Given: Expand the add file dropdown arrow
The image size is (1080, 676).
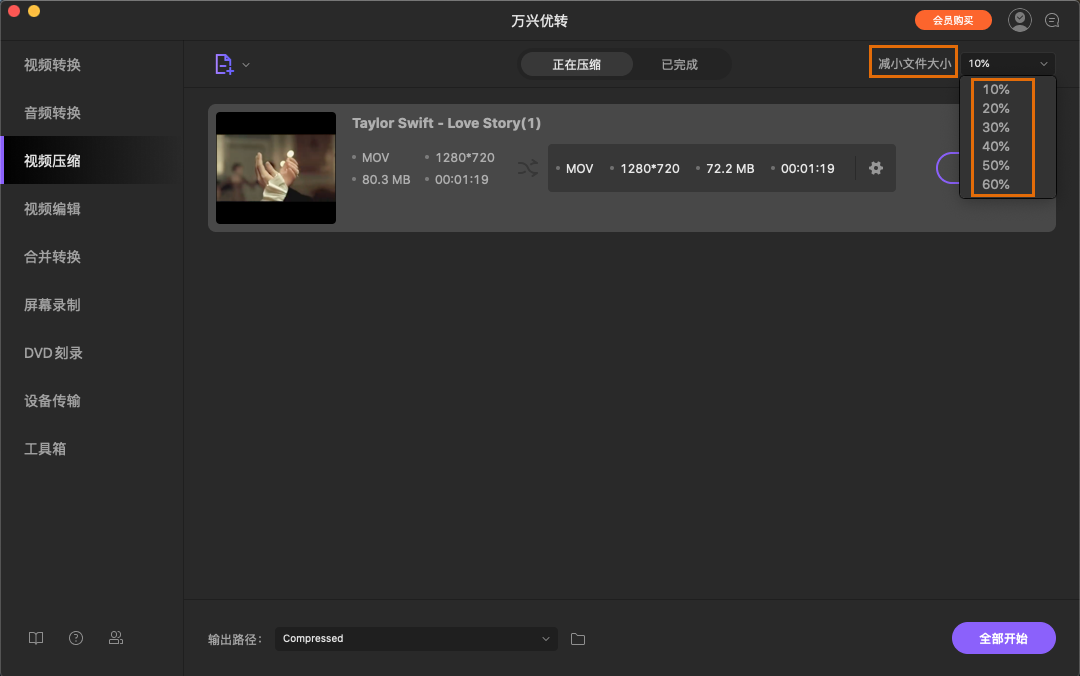Looking at the screenshot, I should (x=246, y=65).
